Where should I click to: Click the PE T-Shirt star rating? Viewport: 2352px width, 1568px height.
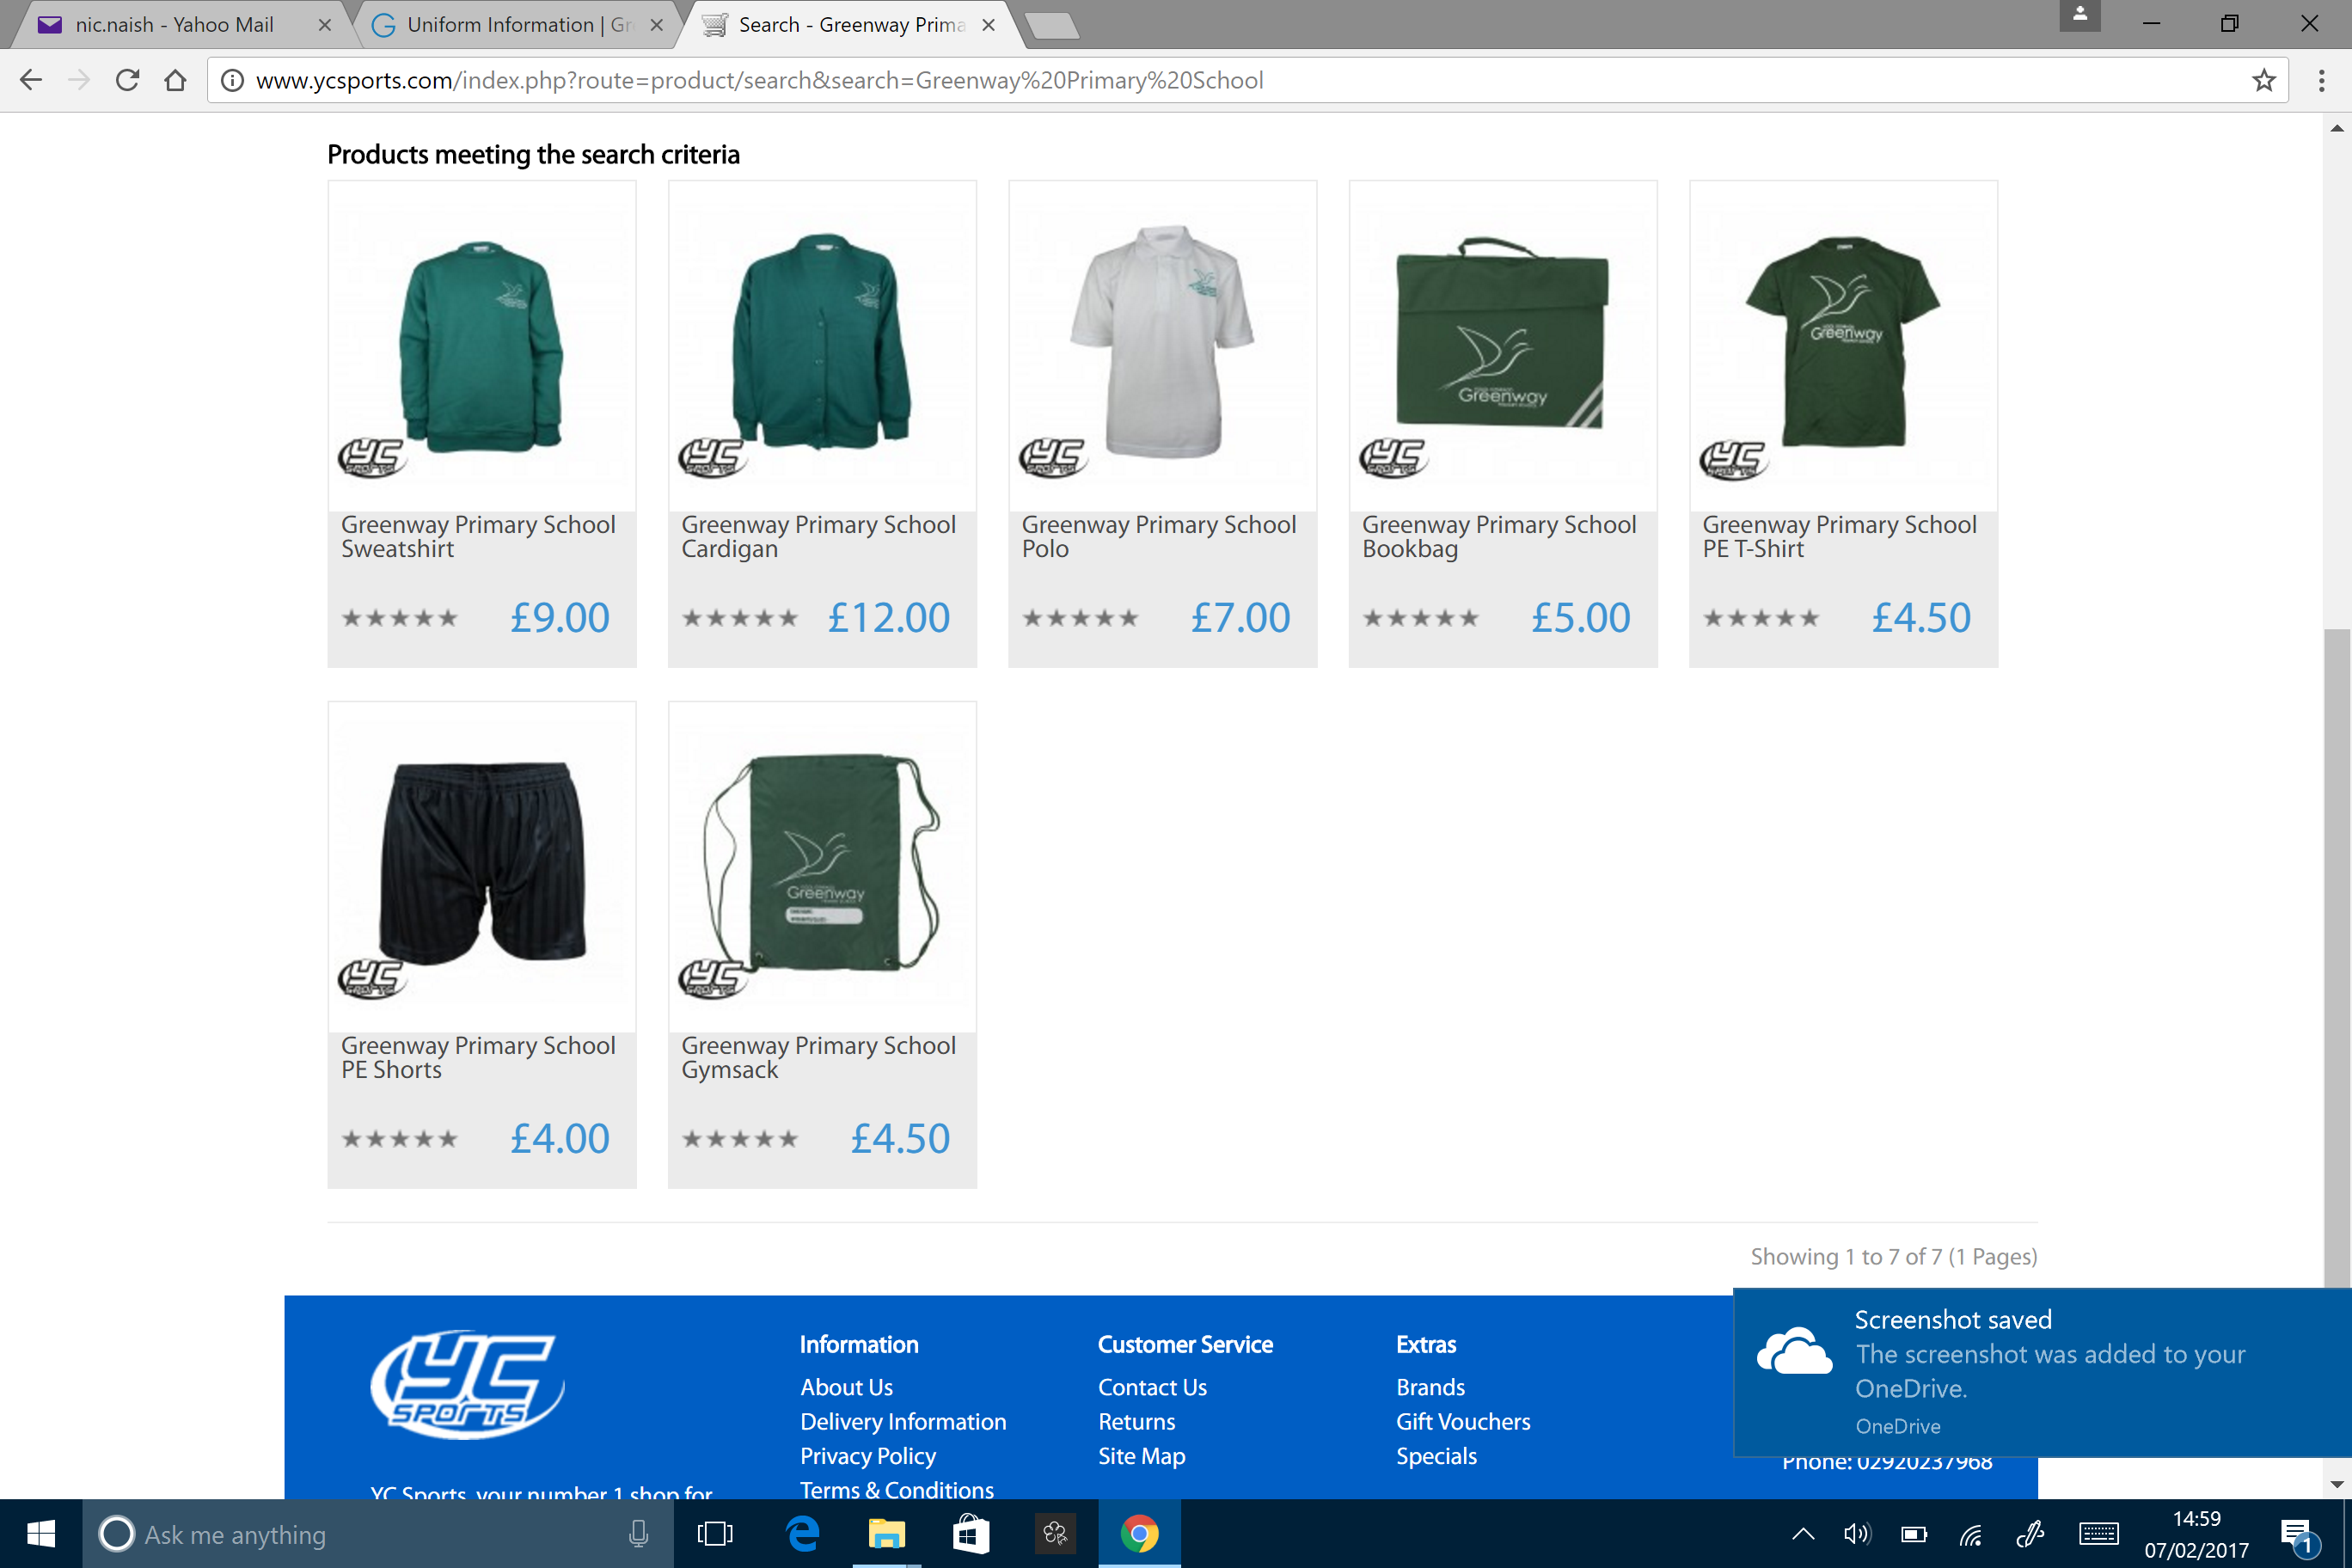1761,618
